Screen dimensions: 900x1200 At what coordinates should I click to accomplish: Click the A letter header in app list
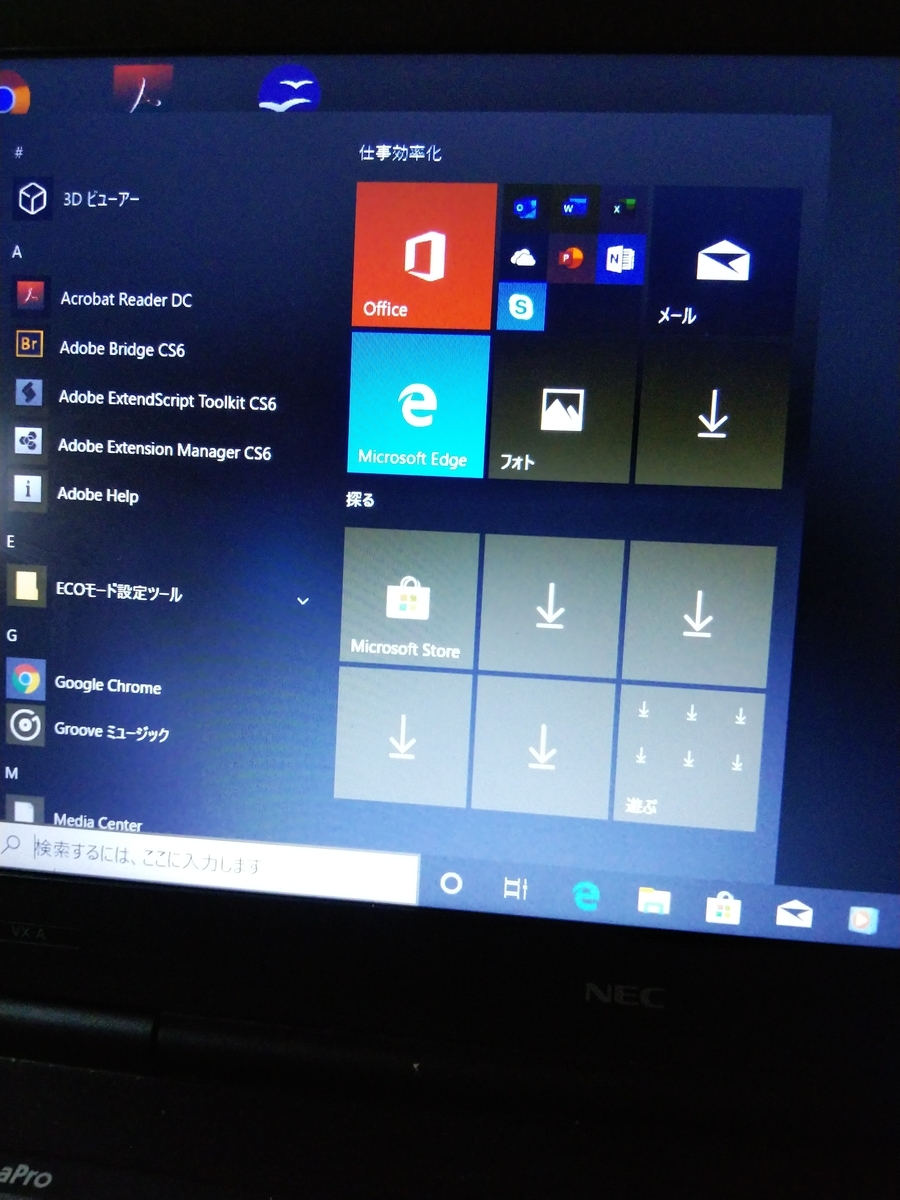point(17,252)
